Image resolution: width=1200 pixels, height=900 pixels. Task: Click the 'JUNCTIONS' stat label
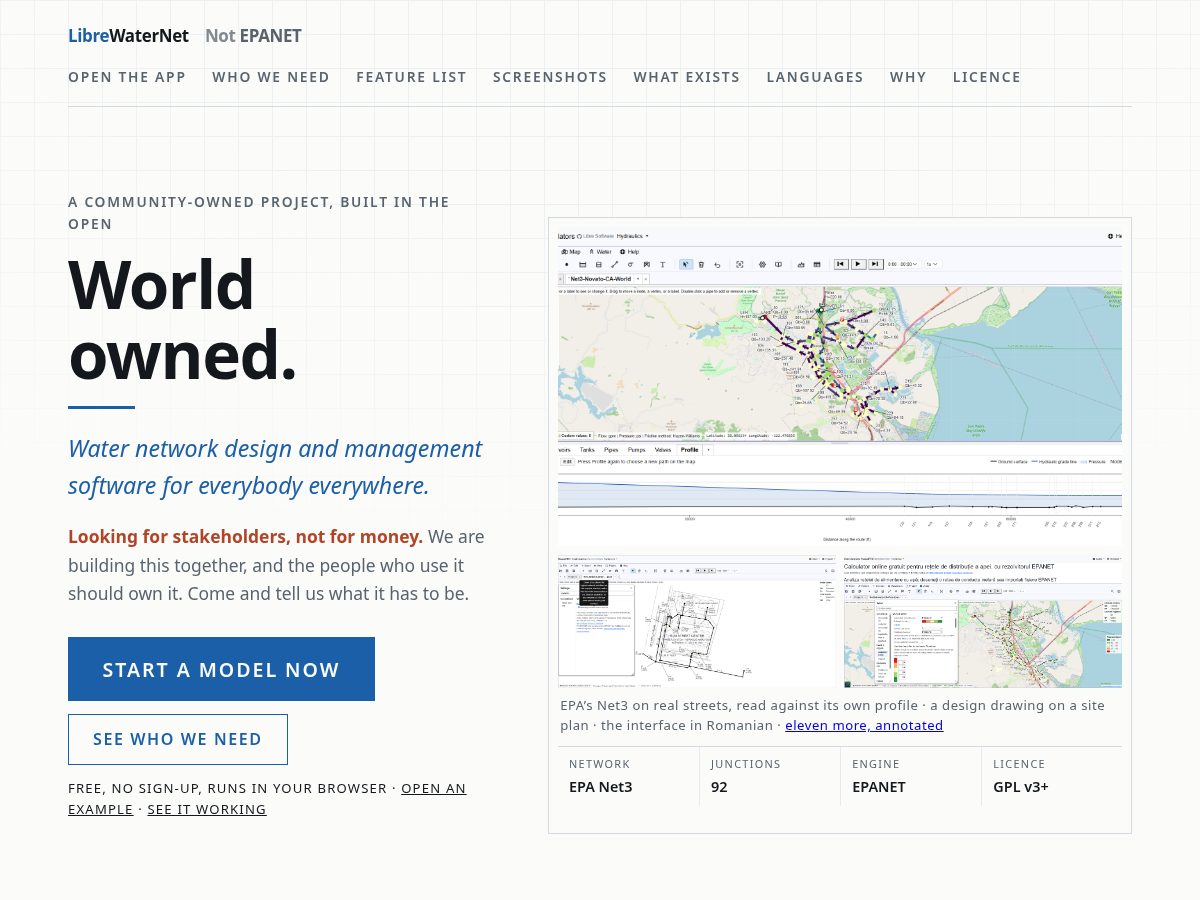tap(746, 764)
